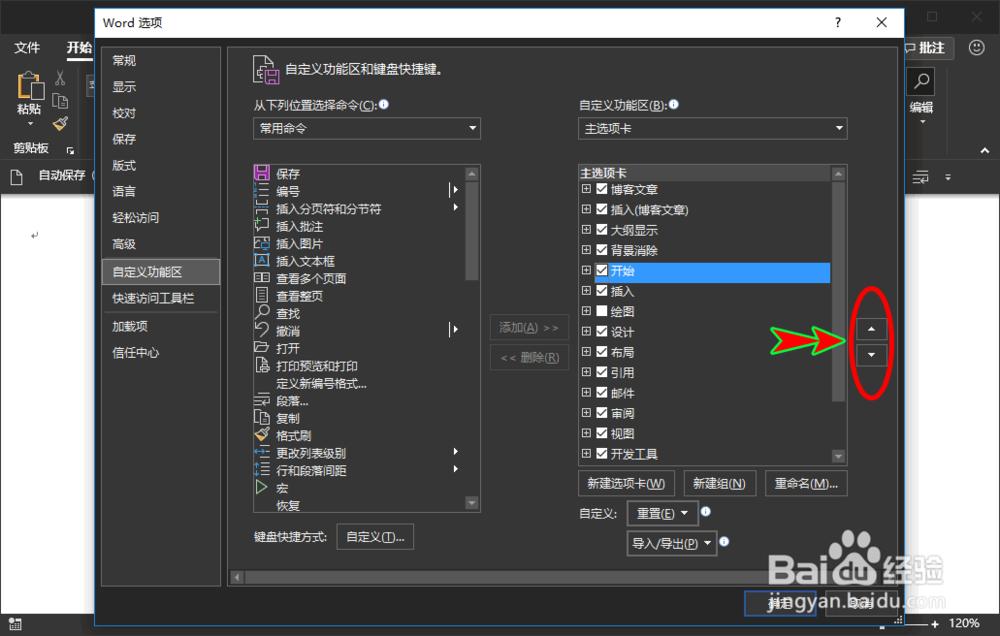The image size is (1000, 636).
Task: Click the help question mark in the dialog titlebar
Action: pyautogui.click(x=837, y=22)
